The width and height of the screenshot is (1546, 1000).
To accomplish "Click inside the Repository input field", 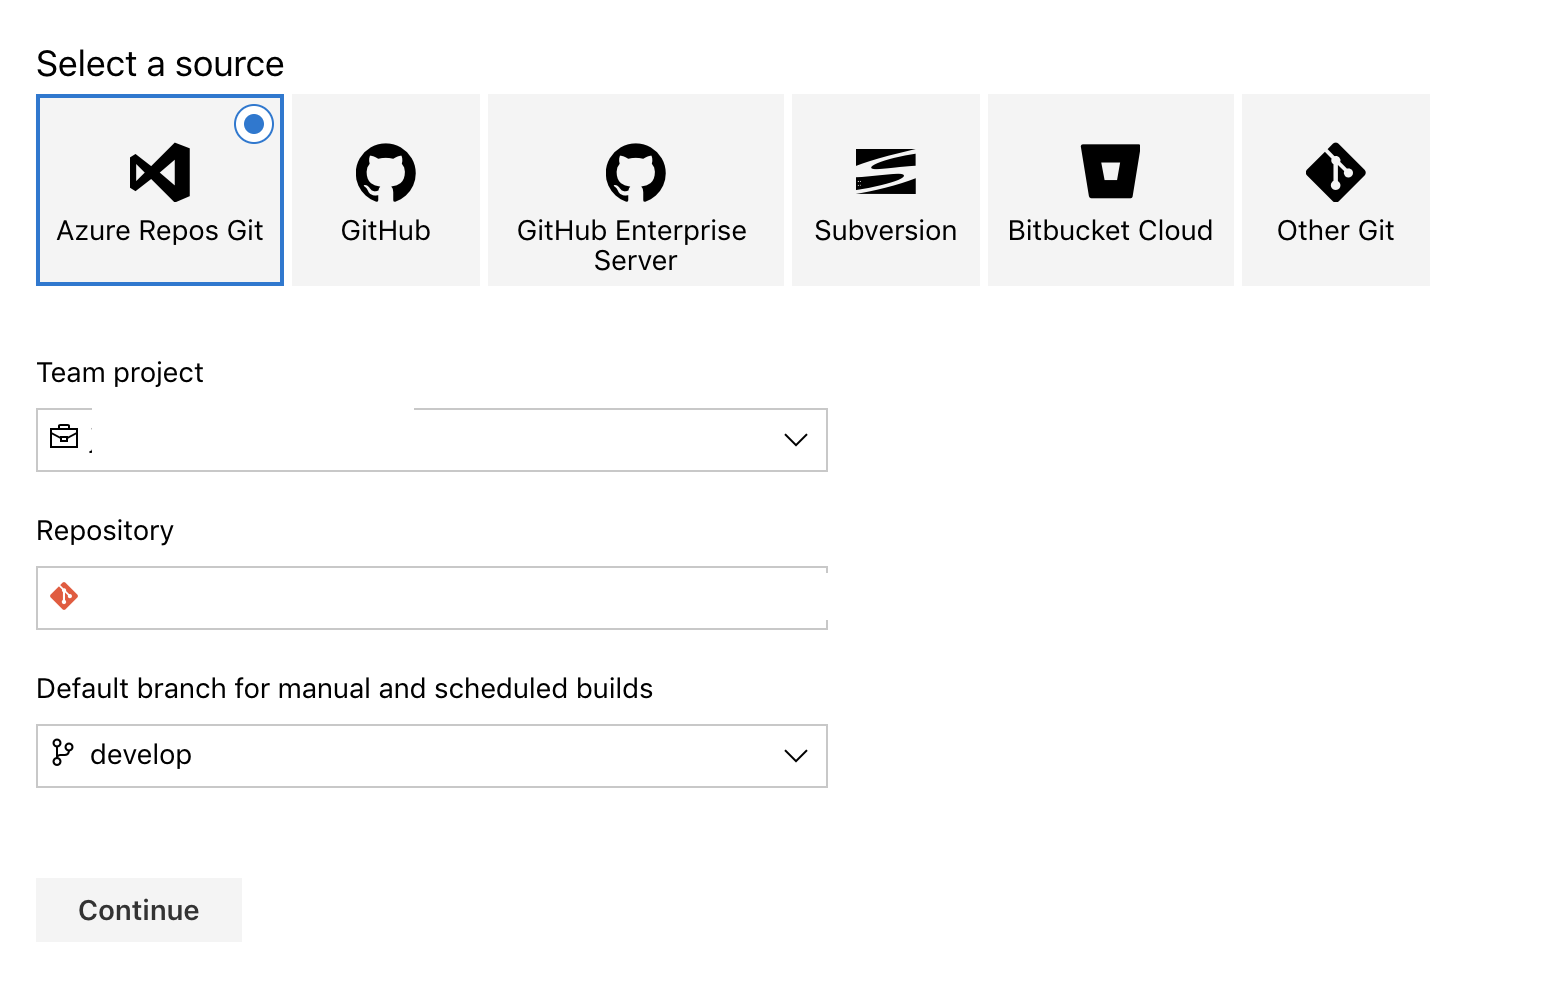I will 430,597.
